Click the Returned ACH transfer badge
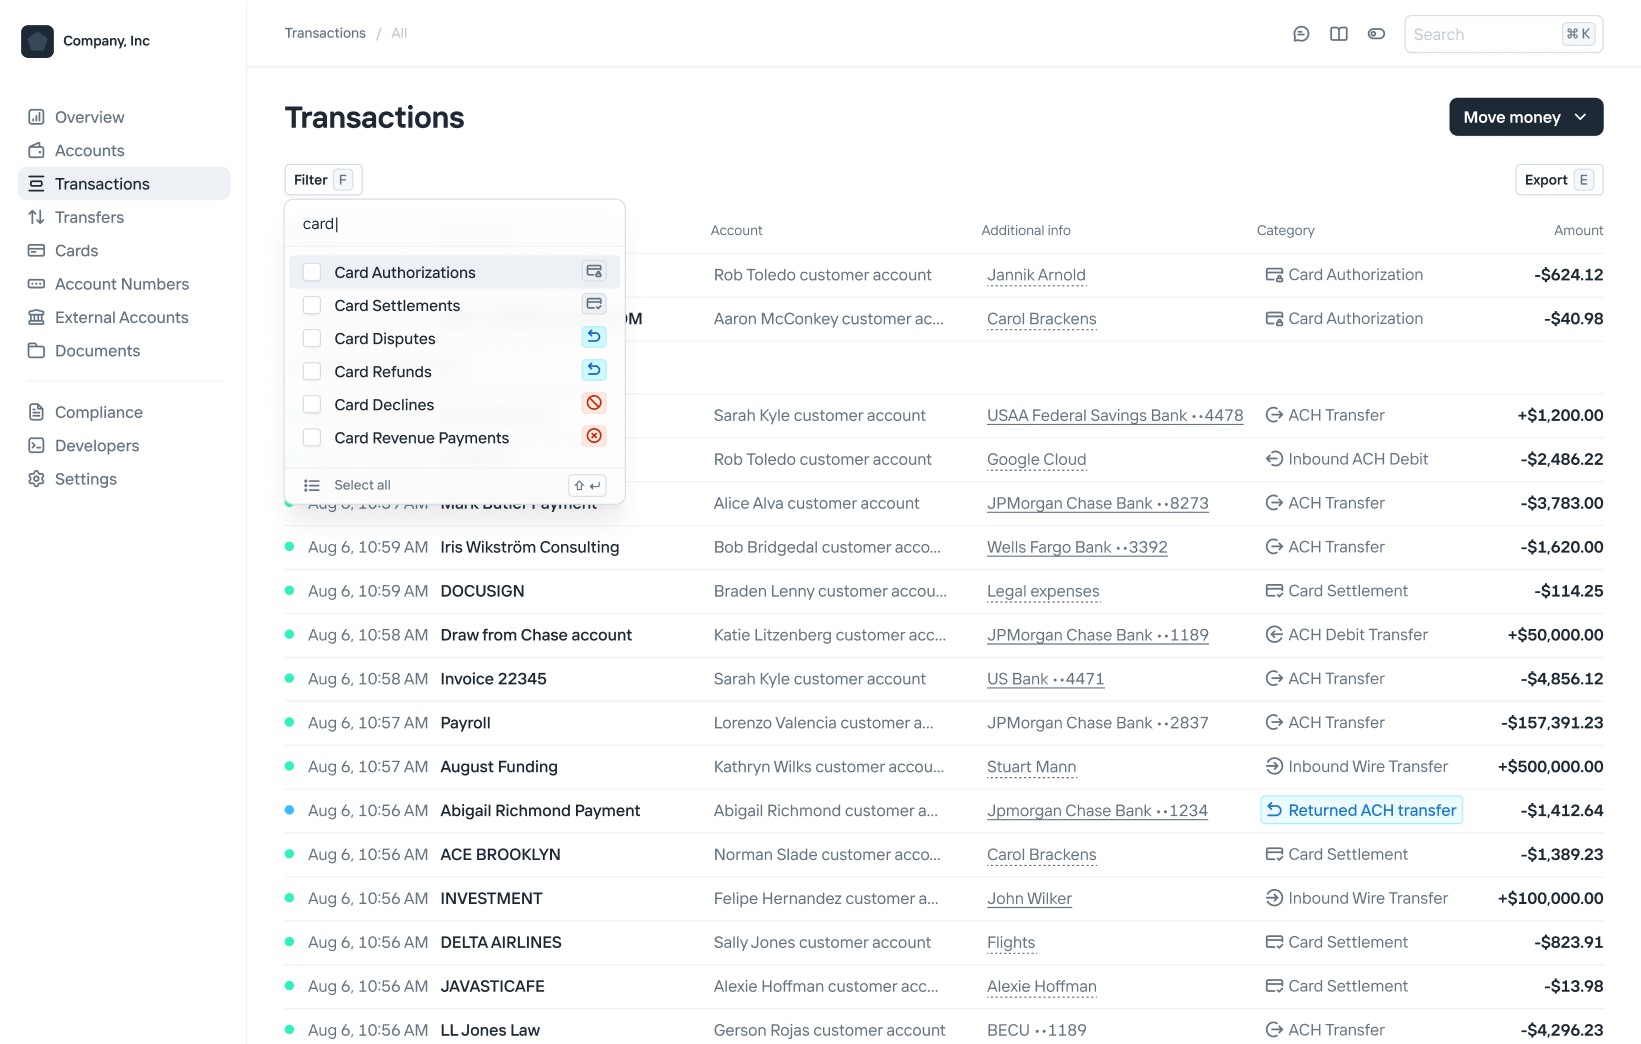 1361,810
